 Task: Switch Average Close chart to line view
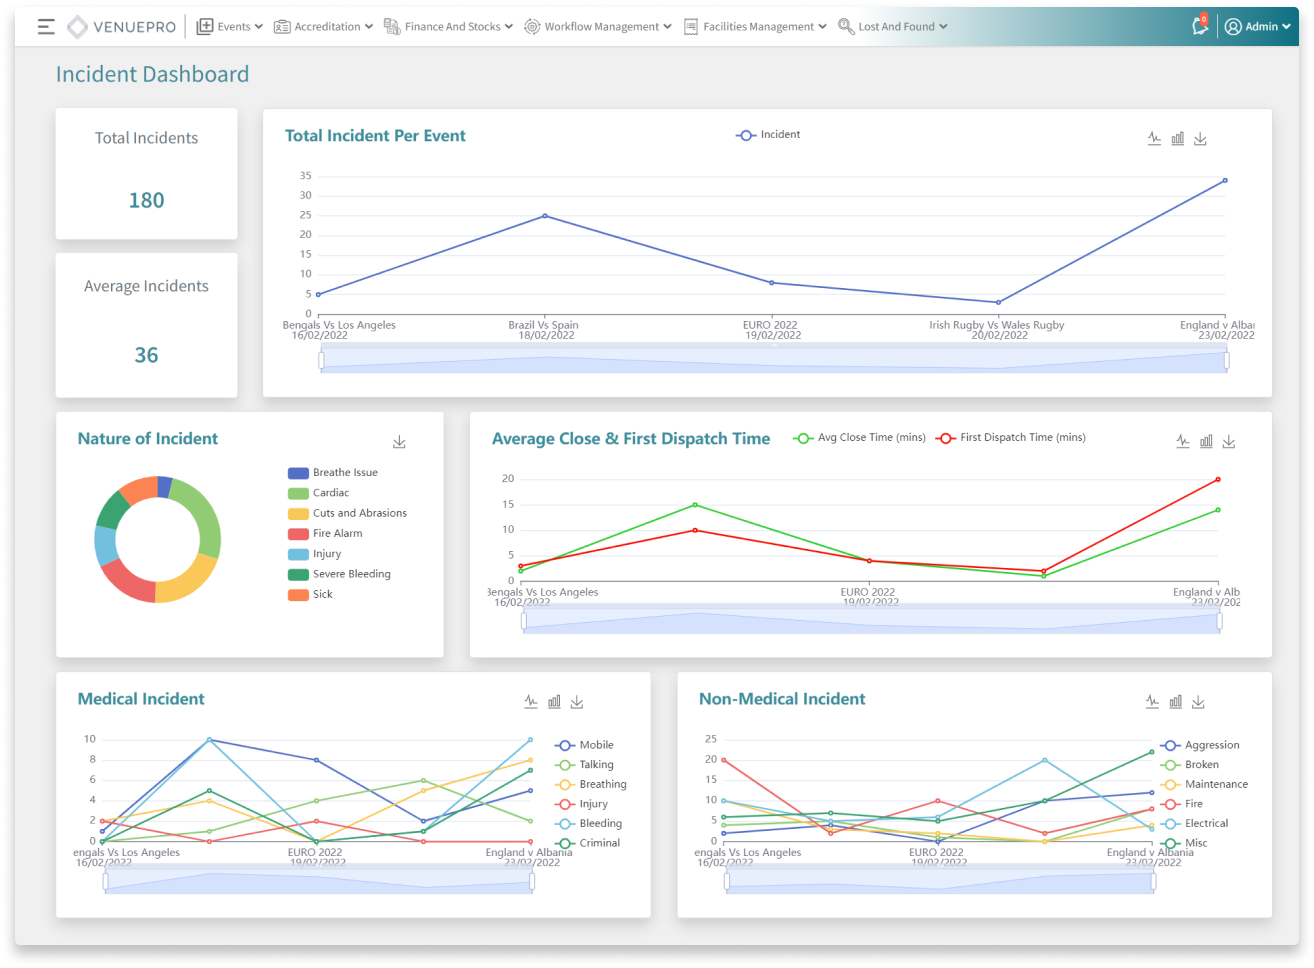point(1183,441)
